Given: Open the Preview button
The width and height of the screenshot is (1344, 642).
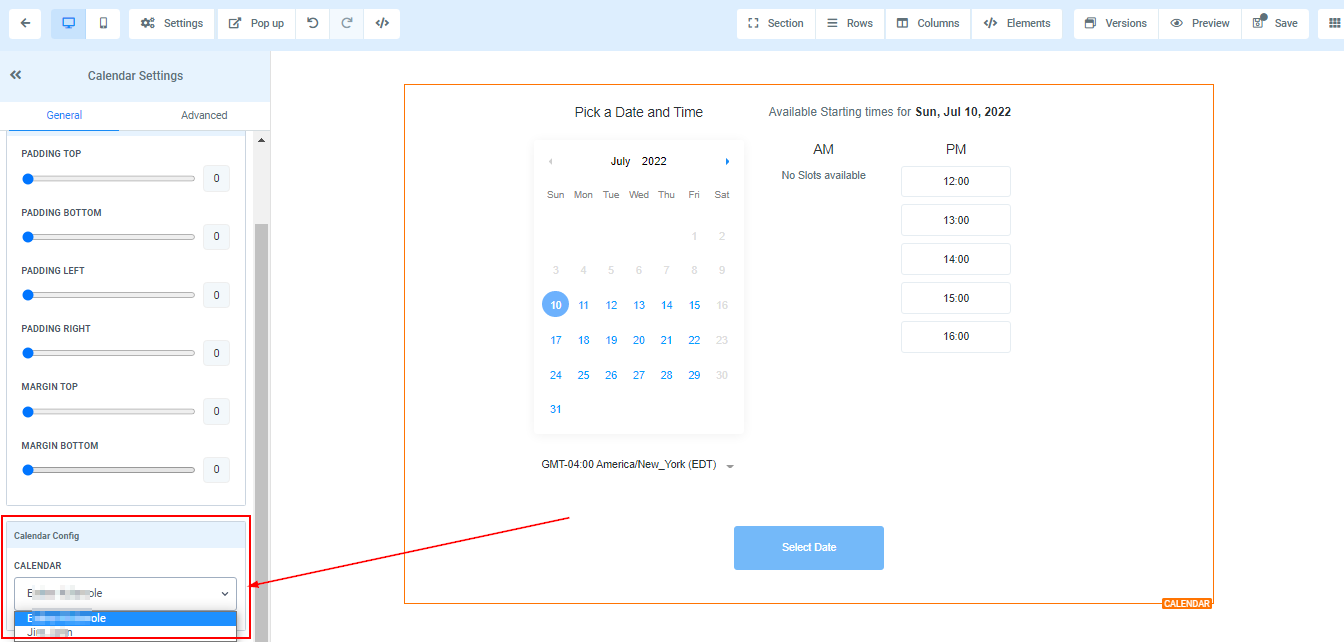Looking at the screenshot, I should tap(1200, 23).
